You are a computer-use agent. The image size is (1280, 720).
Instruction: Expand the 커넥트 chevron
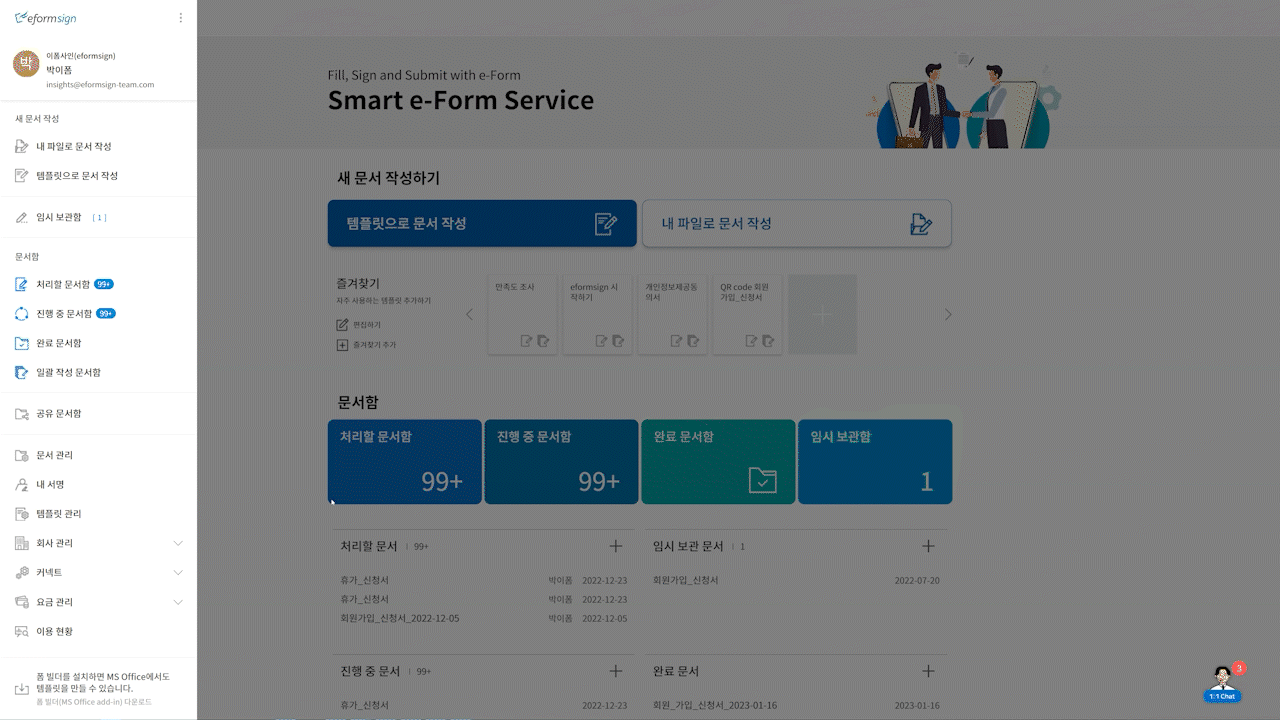tap(178, 572)
